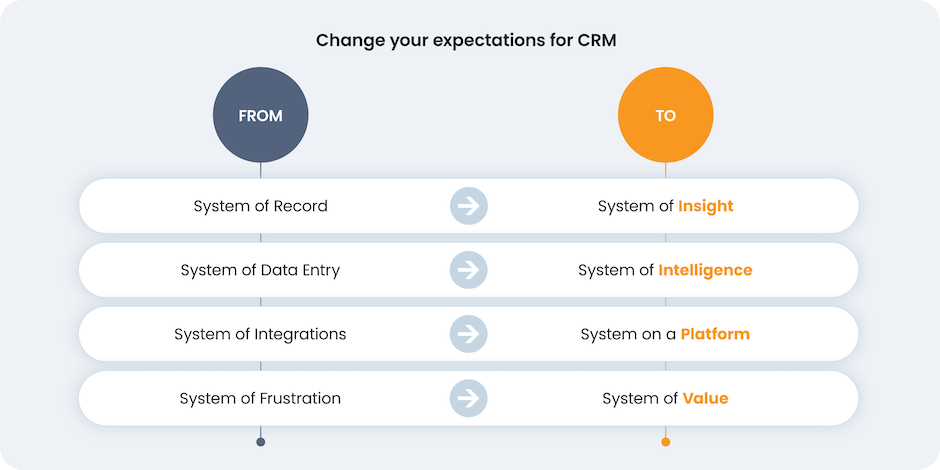Select the System of Data Entry label
940x470 pixels.
(260, 270)
